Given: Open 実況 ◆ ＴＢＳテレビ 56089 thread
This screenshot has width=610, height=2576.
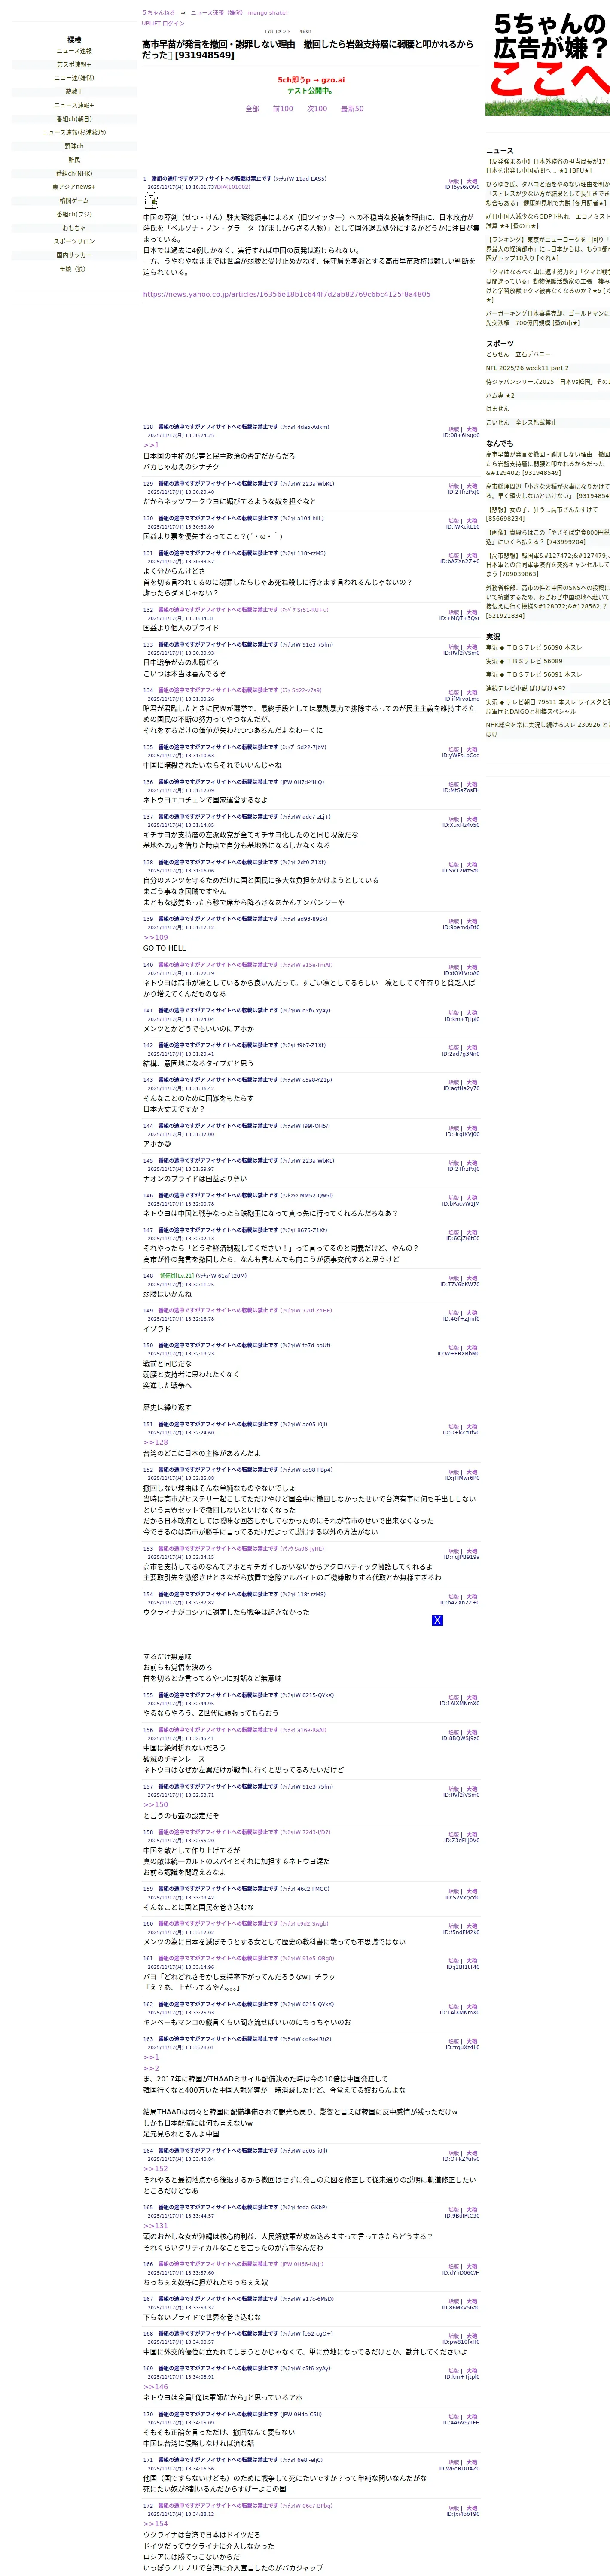Looking at the screenshot, I should tap(524, 661).
